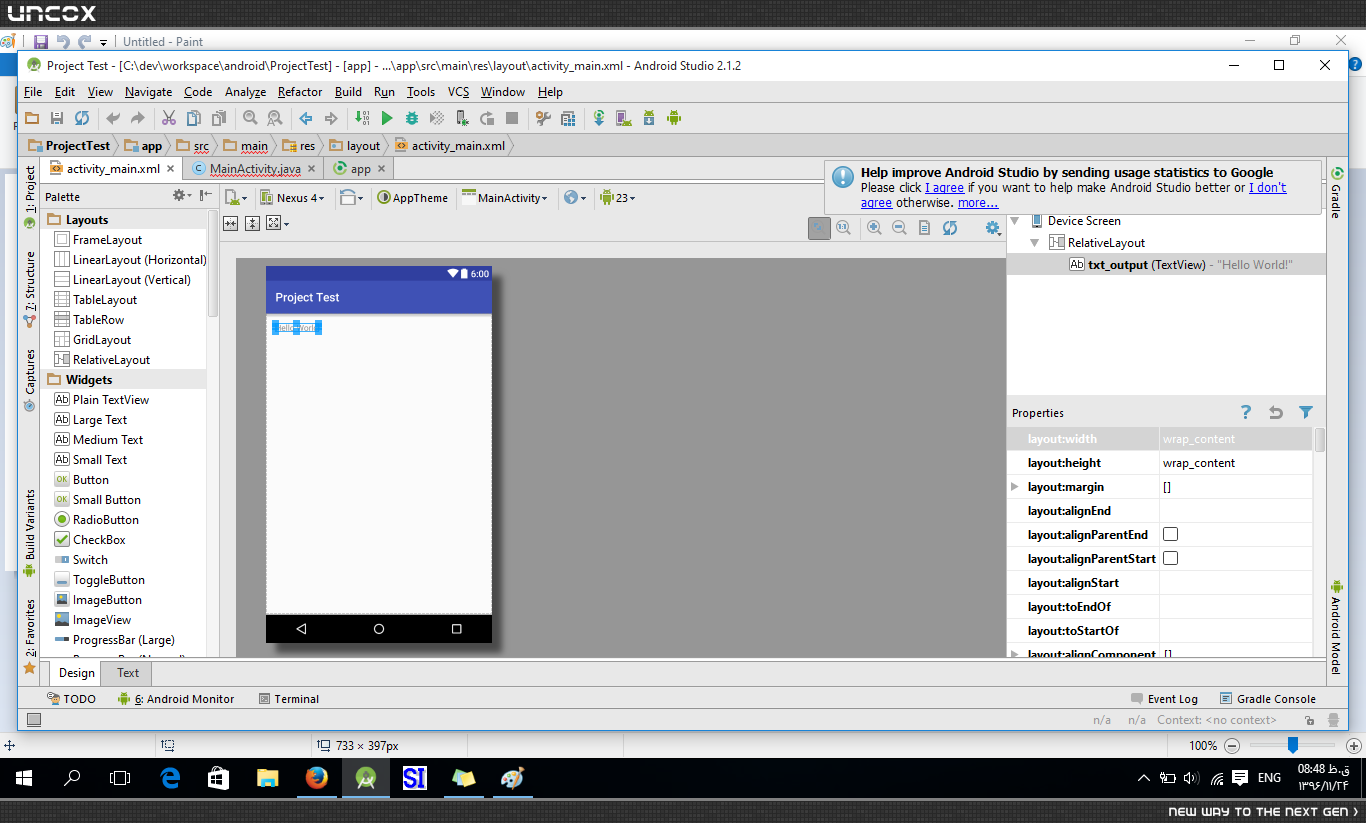Click Zoom Out in the design toolbar
The height and width of the screenshot is (823, 1366).
[899, 228]
